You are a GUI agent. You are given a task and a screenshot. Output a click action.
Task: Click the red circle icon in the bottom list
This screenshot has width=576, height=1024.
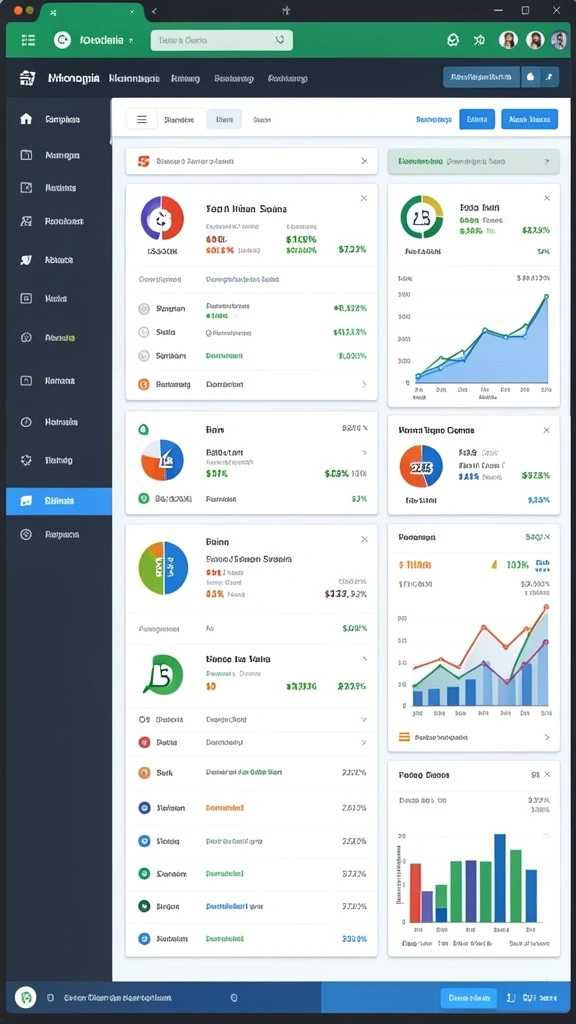144,742
